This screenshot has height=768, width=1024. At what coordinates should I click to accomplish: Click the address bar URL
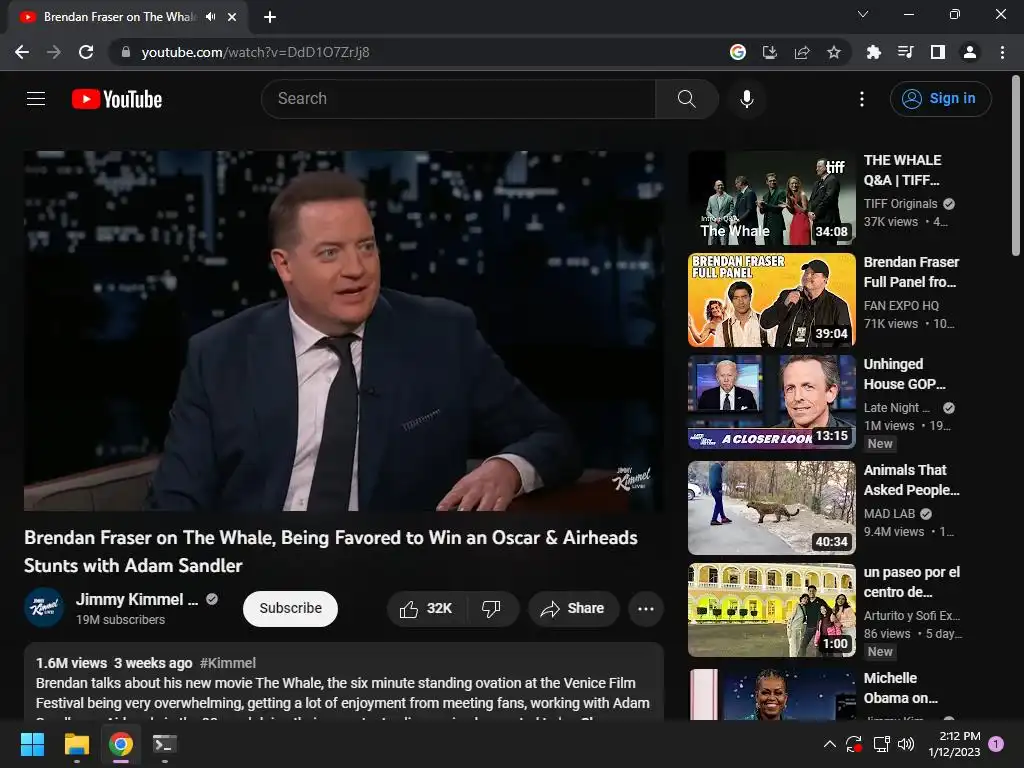255,52
